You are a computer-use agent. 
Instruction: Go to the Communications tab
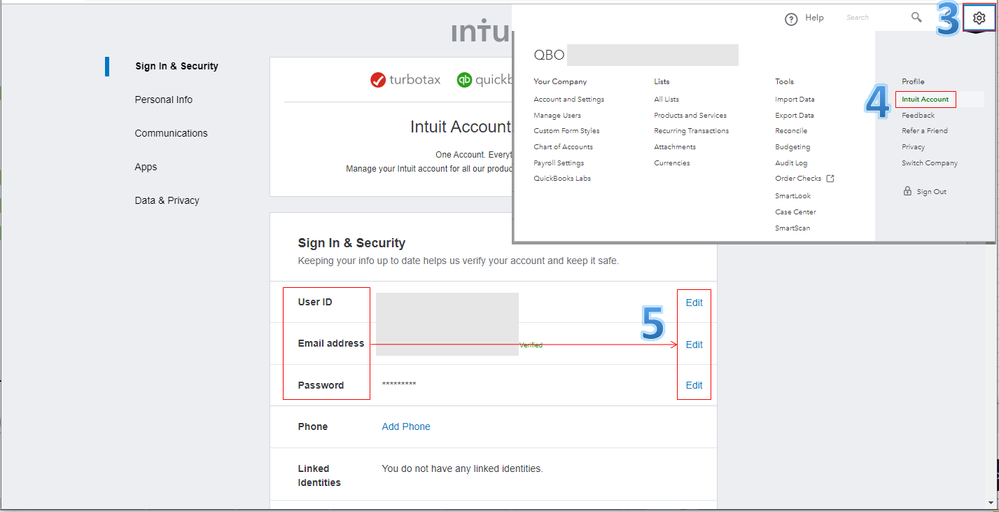coord(171,133)
